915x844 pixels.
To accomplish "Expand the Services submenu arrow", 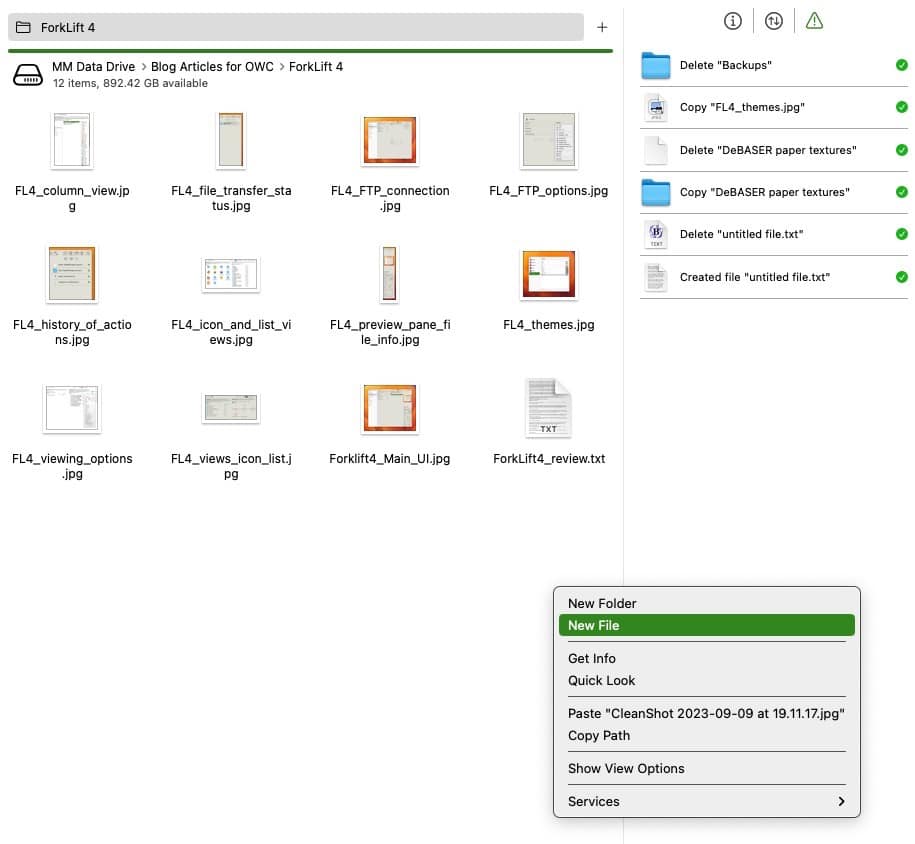I will (x=841, y=802).
